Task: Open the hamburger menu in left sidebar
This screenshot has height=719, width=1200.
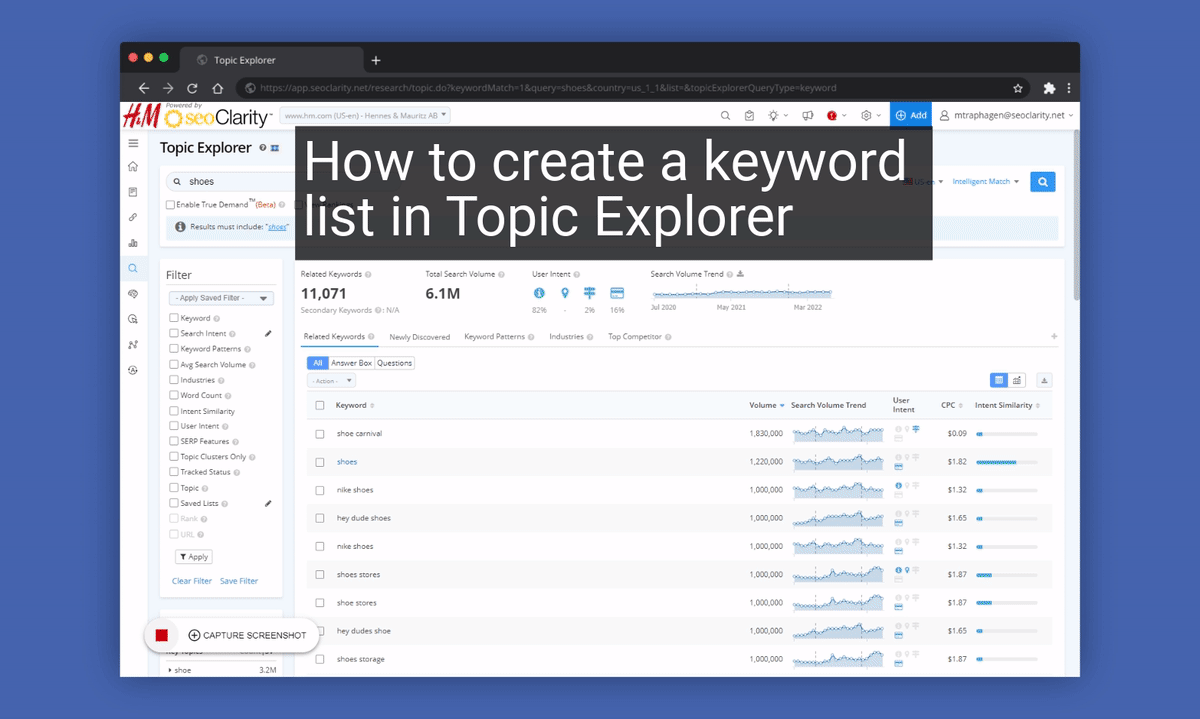Action: pos(133,144)
